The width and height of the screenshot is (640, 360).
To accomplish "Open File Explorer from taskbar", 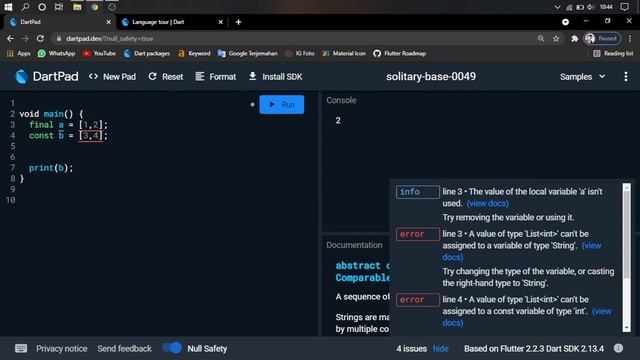I will (77, 7).
